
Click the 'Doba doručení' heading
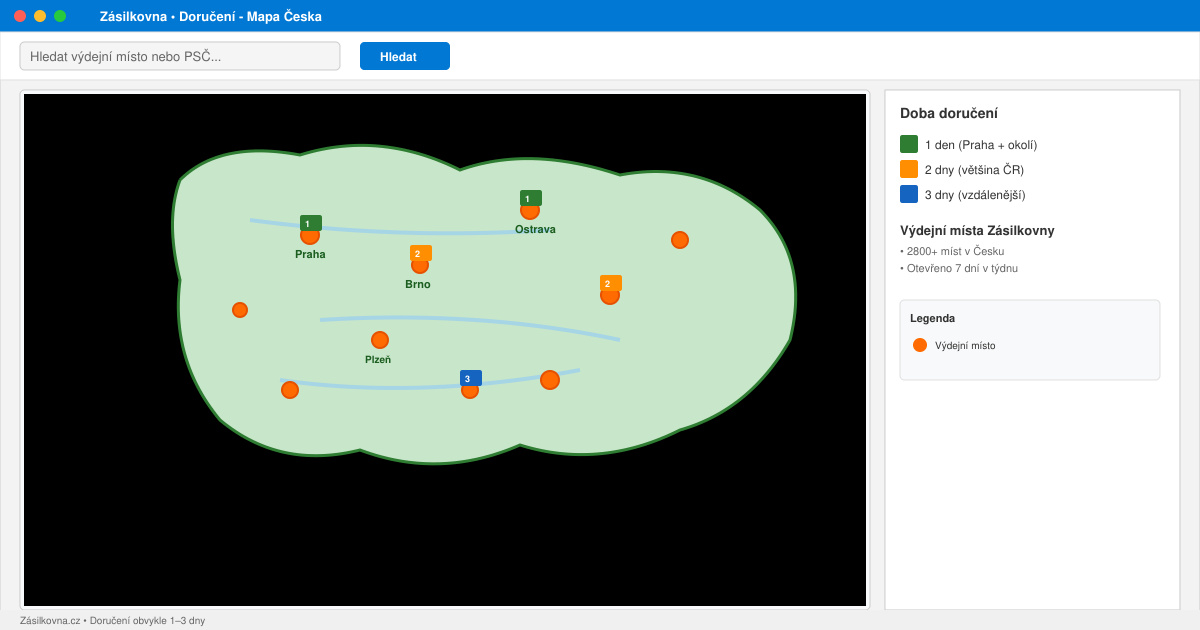tap(949, 114)
